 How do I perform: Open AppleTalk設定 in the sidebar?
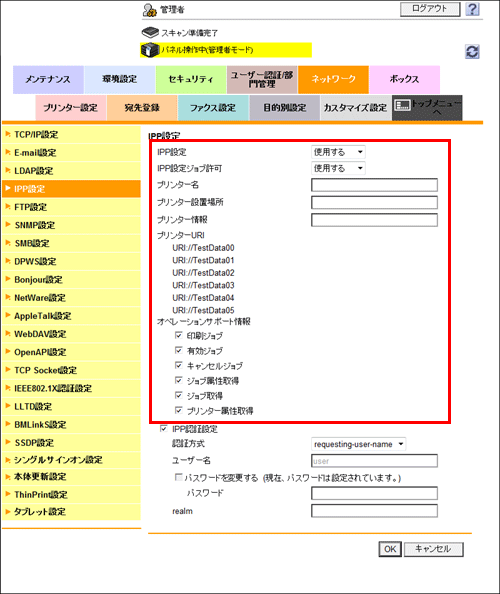pyautogui.click(x=71, y=316)
